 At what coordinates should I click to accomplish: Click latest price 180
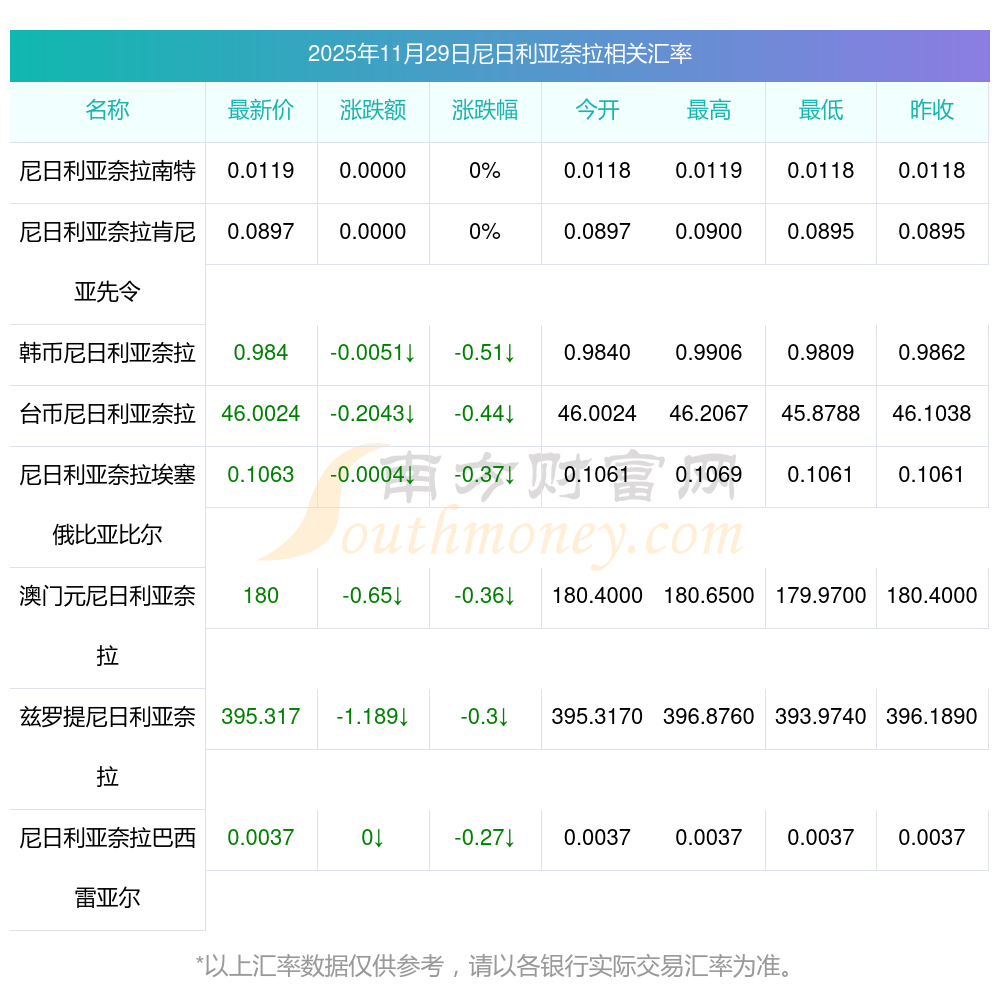pyautogui.click(x=261, y=596)
